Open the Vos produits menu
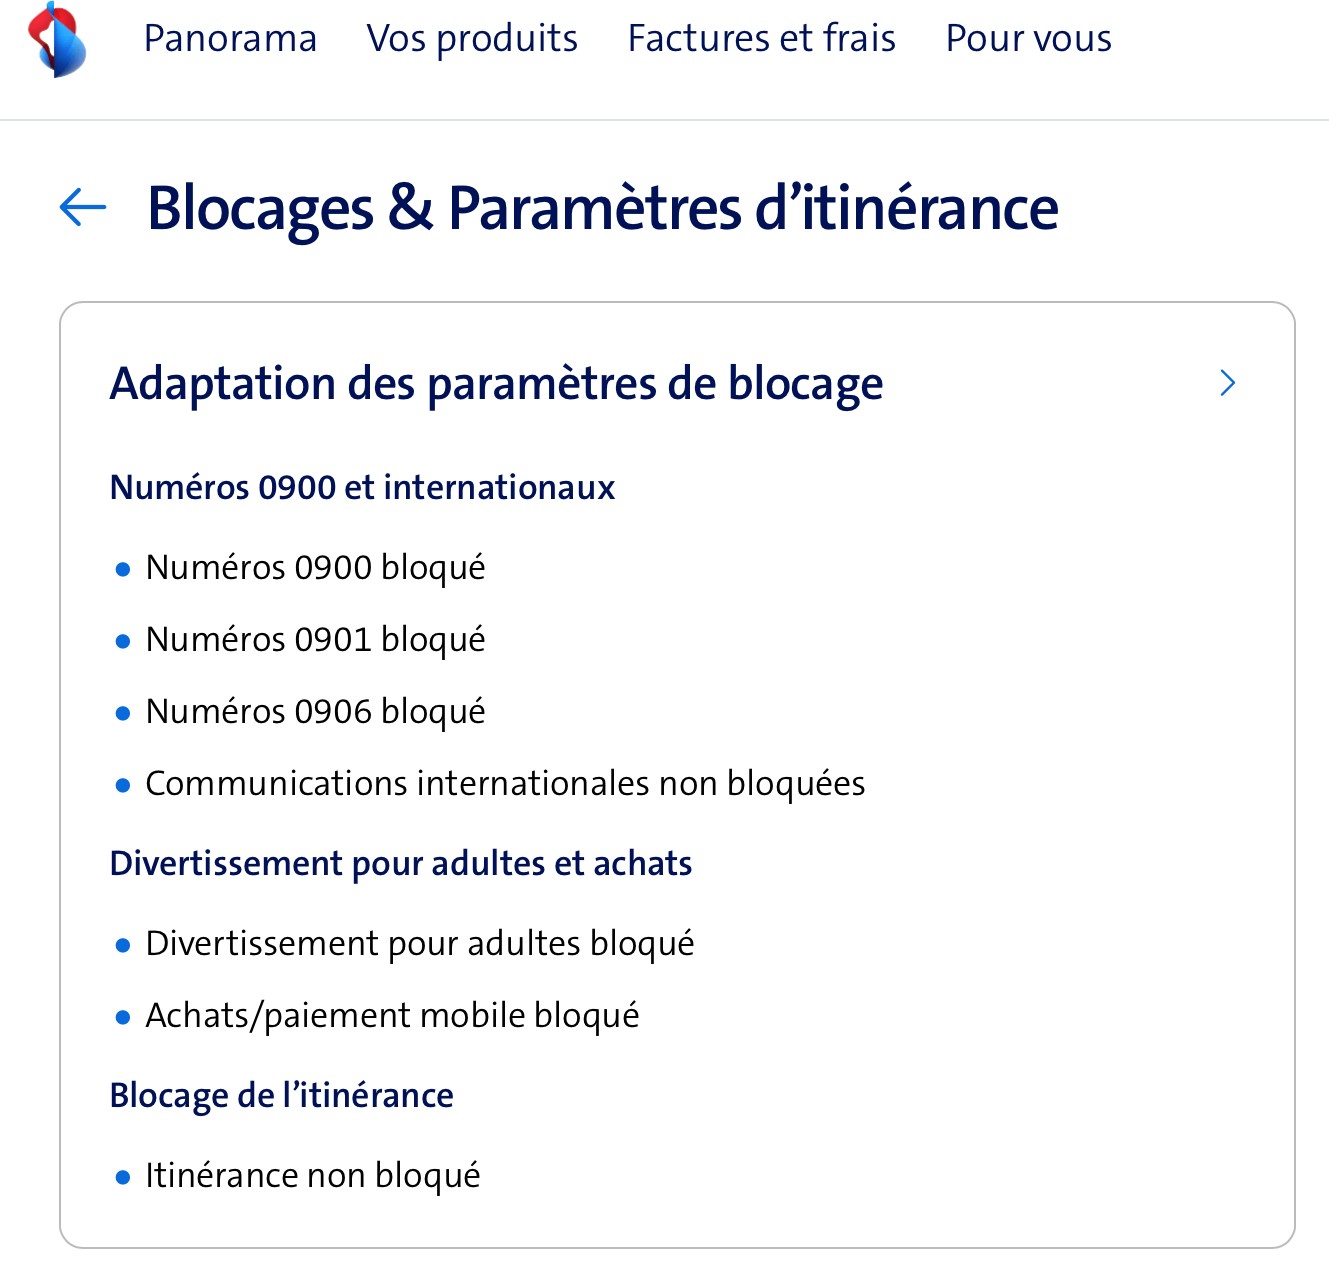The width and height of the screenshot is (1329, 1271). (x=472, y=39)
